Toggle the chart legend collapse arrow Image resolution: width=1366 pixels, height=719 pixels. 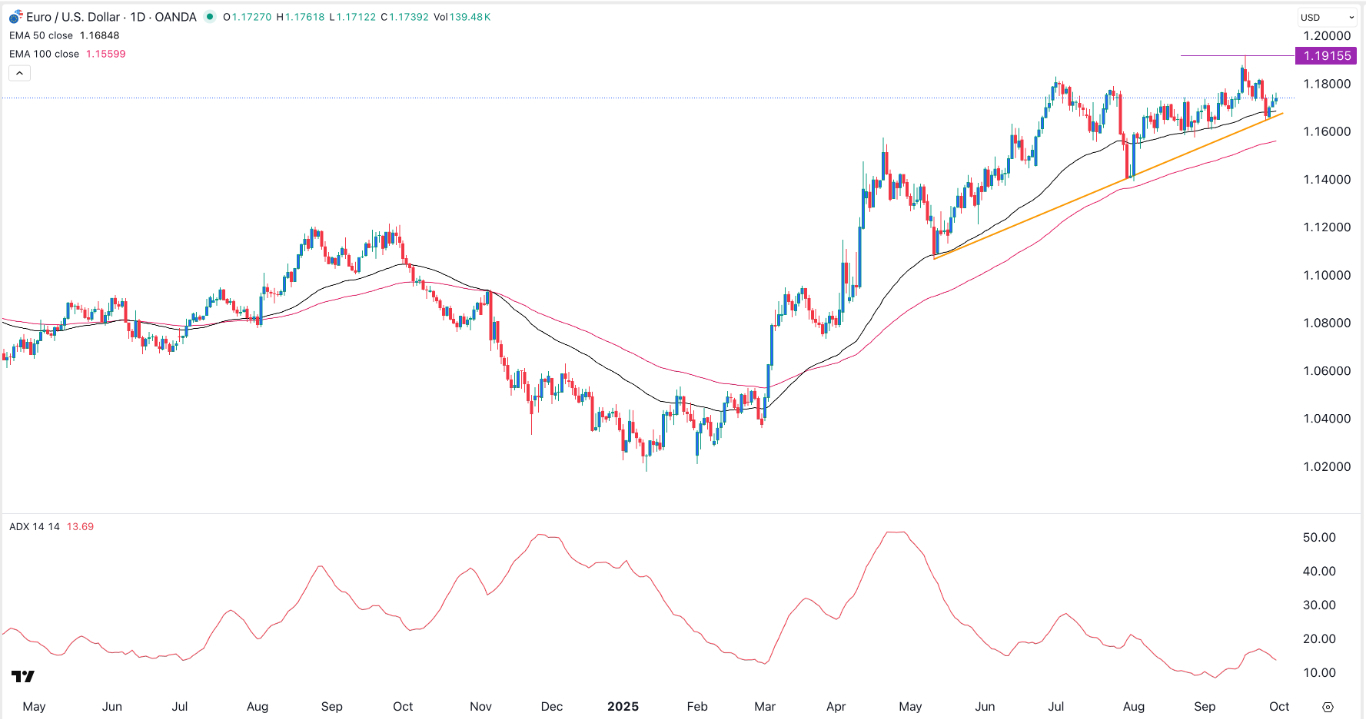19,72
